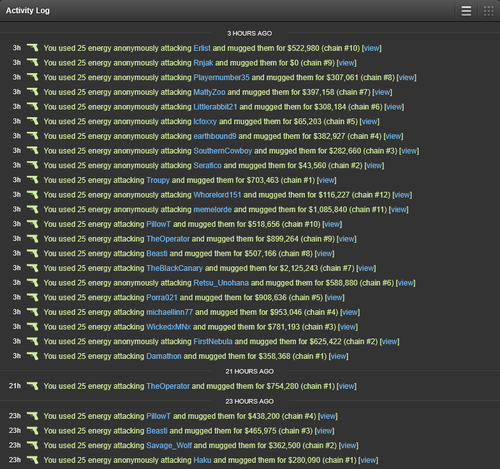500x469 pixels.
Task: Open memelorde profile link
Action: tap(213, 210)
